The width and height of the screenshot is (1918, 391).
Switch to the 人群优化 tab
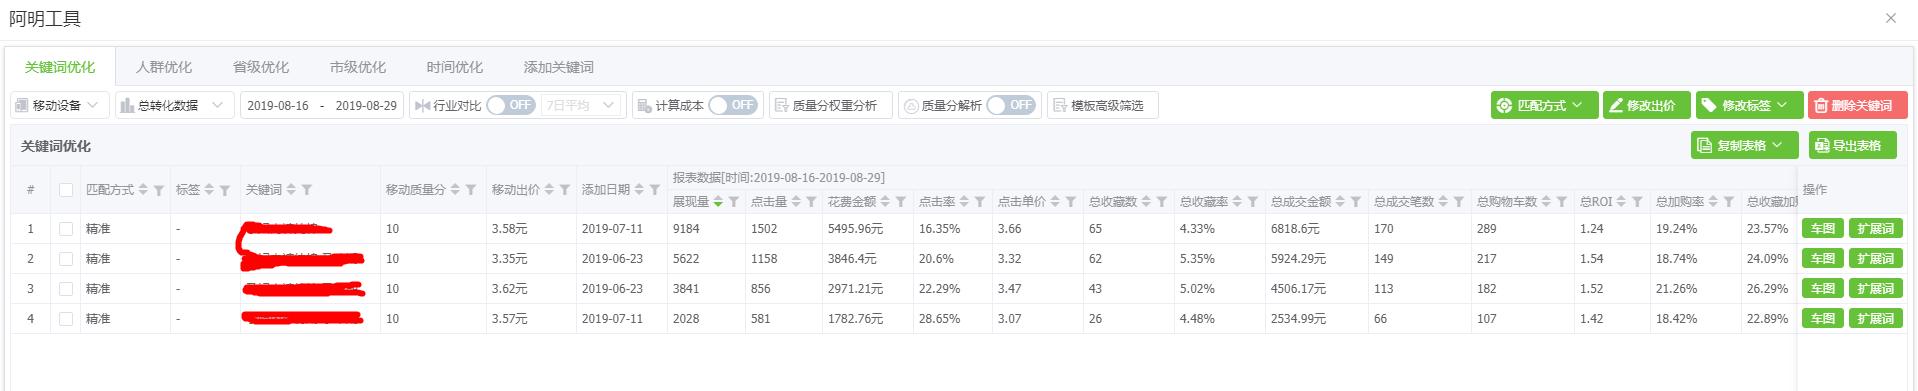point(164,67)
